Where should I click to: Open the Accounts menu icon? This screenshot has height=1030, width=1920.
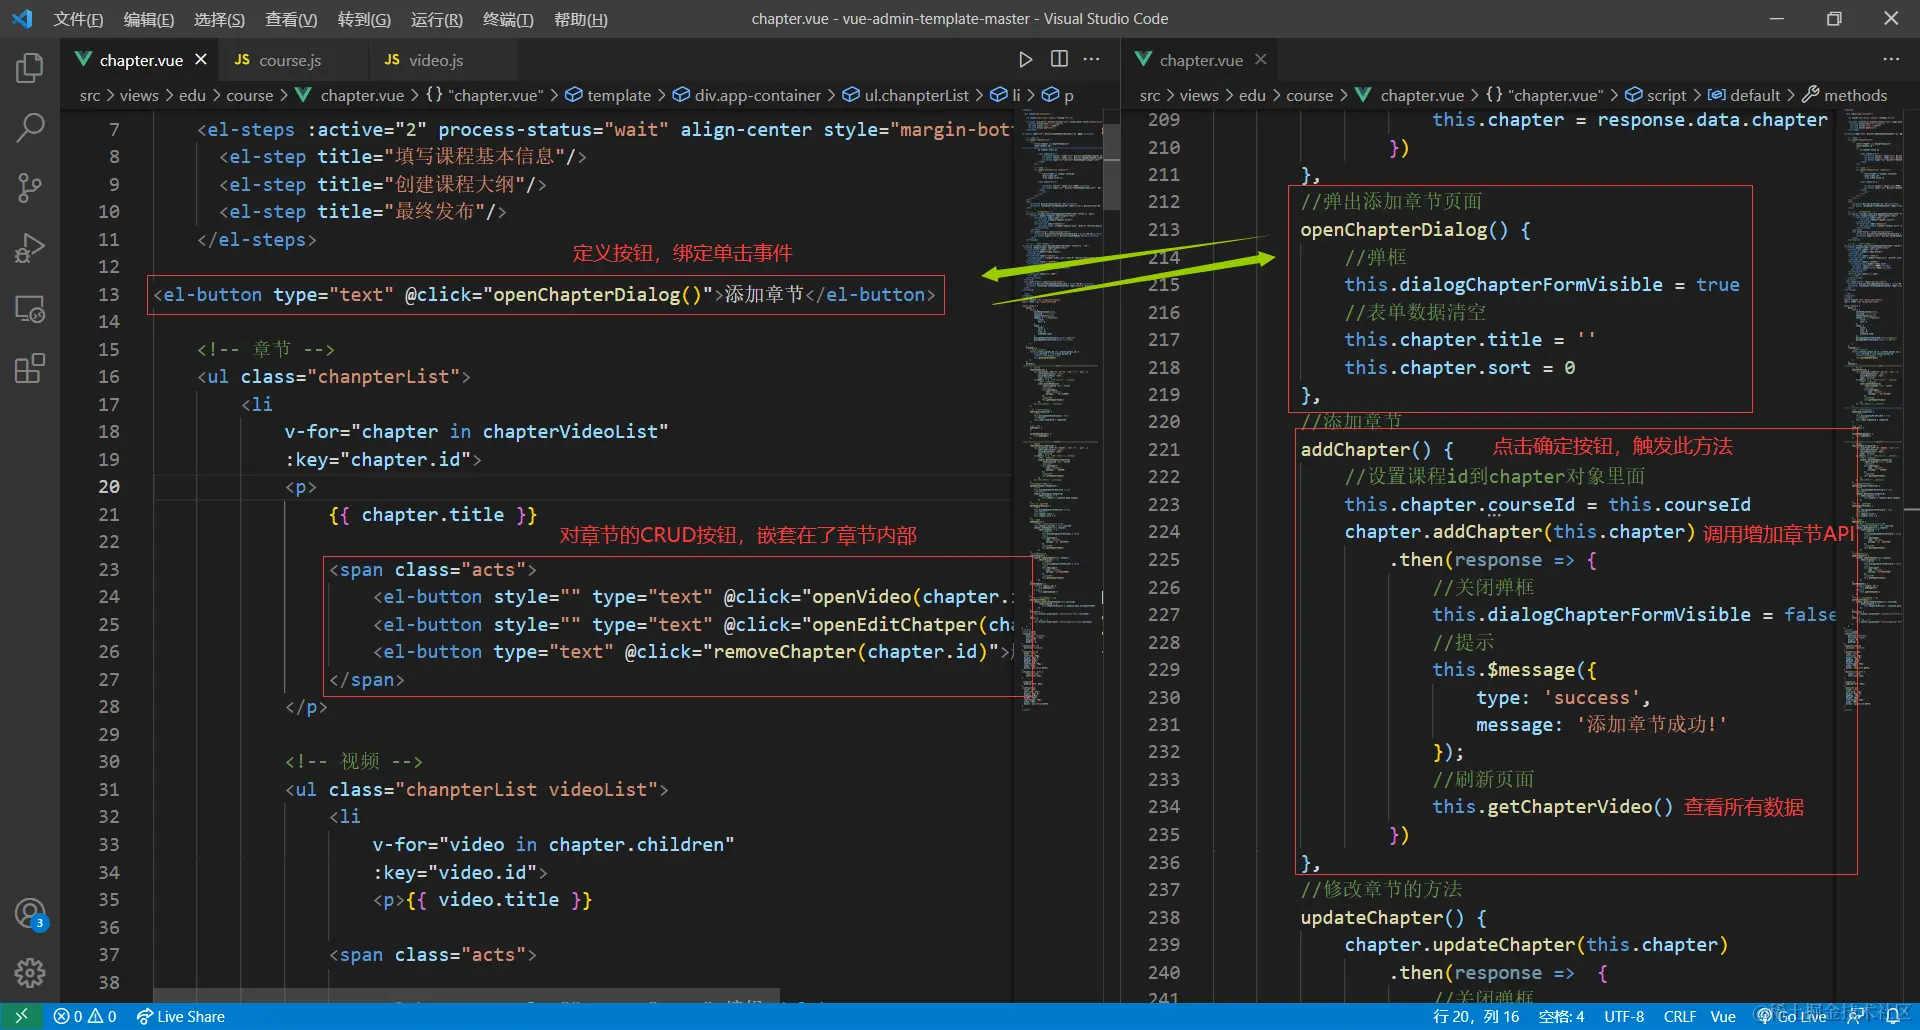30,913
